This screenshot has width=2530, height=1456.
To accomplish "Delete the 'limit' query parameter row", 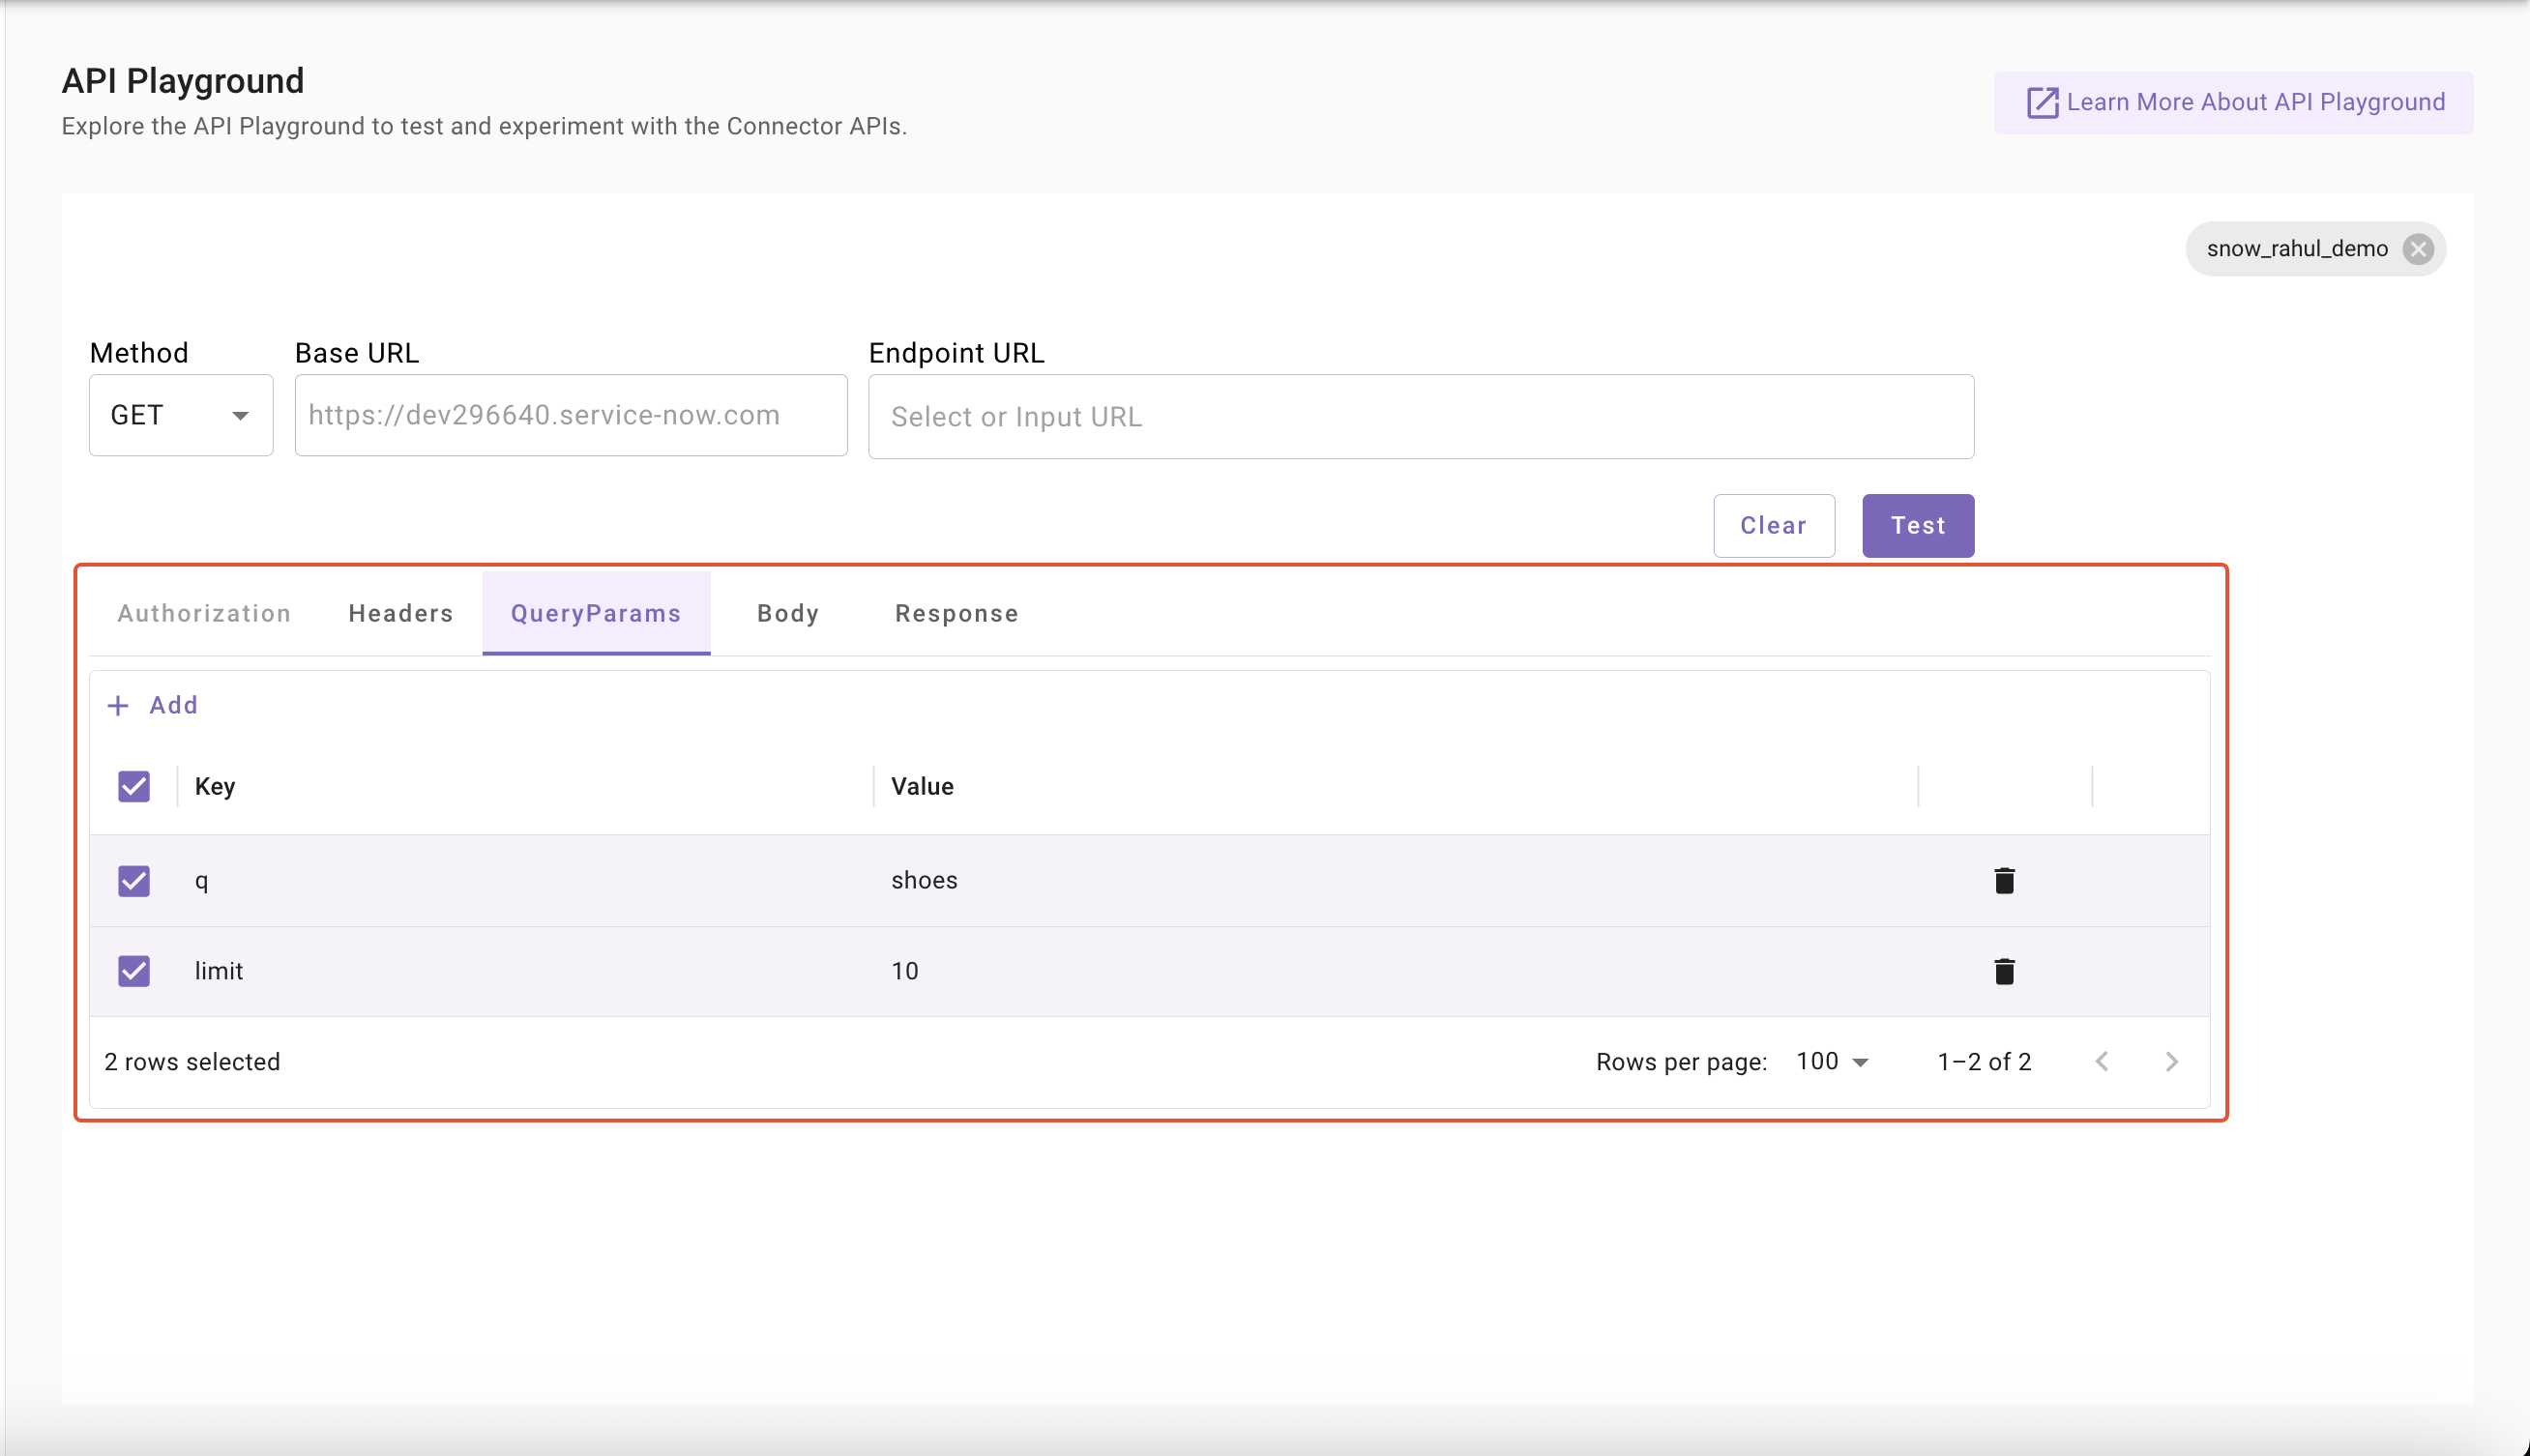I will (2004, 971).
